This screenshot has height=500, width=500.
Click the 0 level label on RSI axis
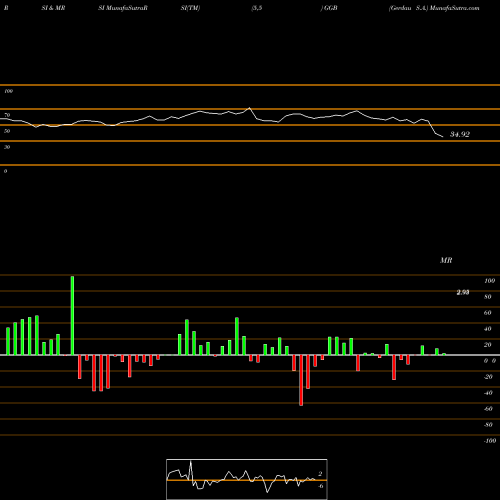pos(5,171)
